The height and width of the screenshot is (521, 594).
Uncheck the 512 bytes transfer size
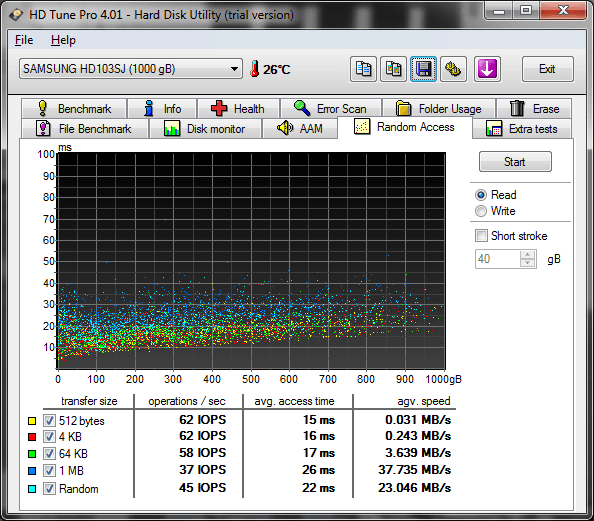coord(49,420)
